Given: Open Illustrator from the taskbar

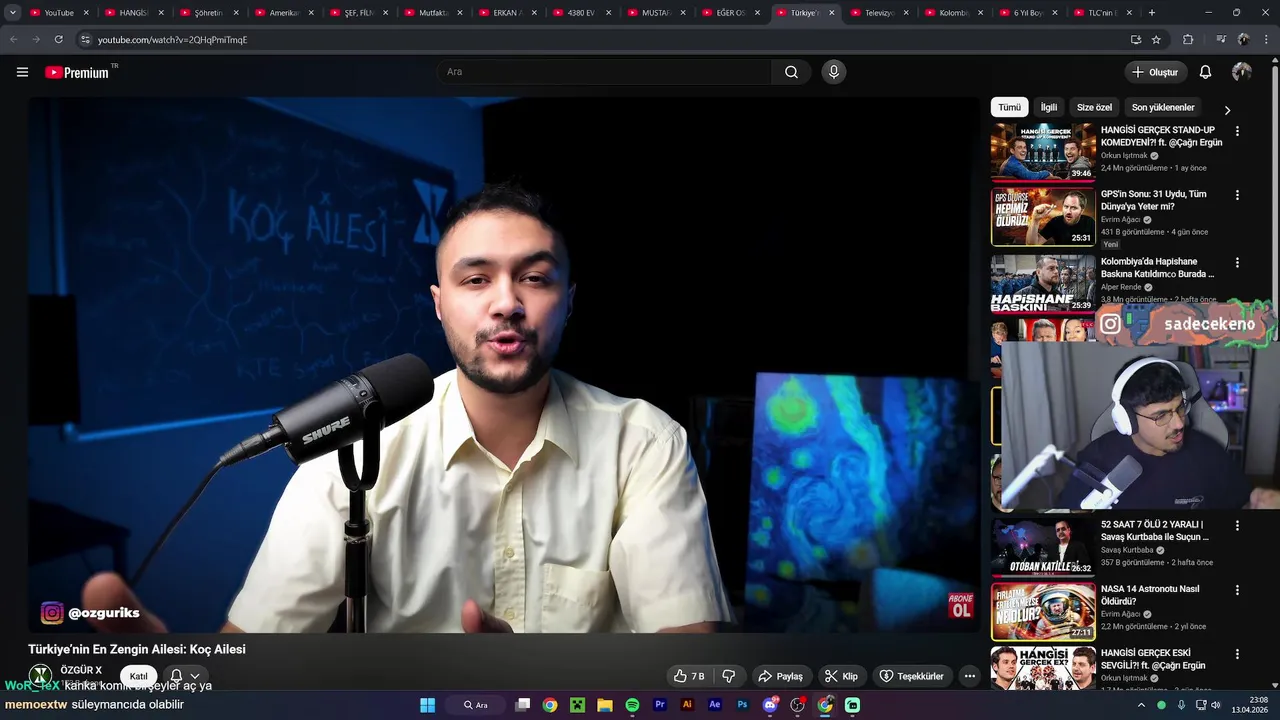Looking at the screenshot, I should click(x=687, y=705).
